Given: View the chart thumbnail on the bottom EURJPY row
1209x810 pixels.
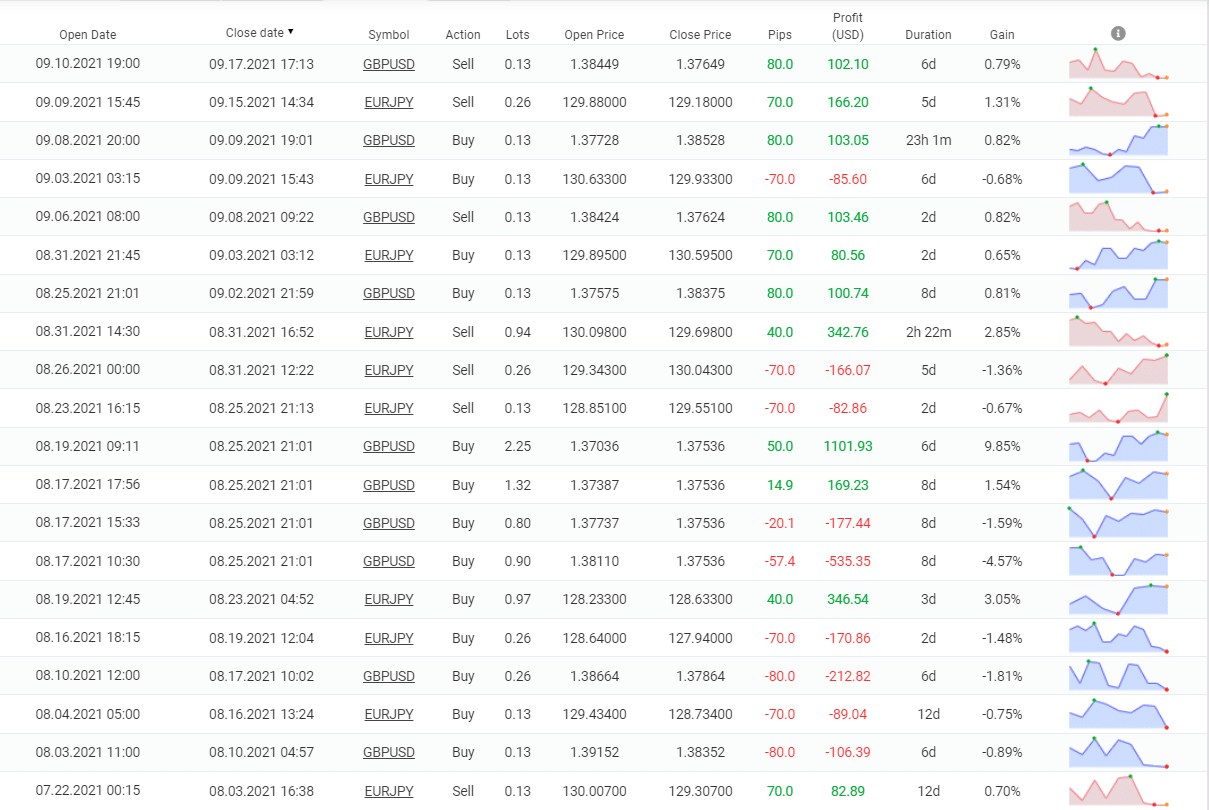Looking at the screenshot, I should pos(1118,790).
